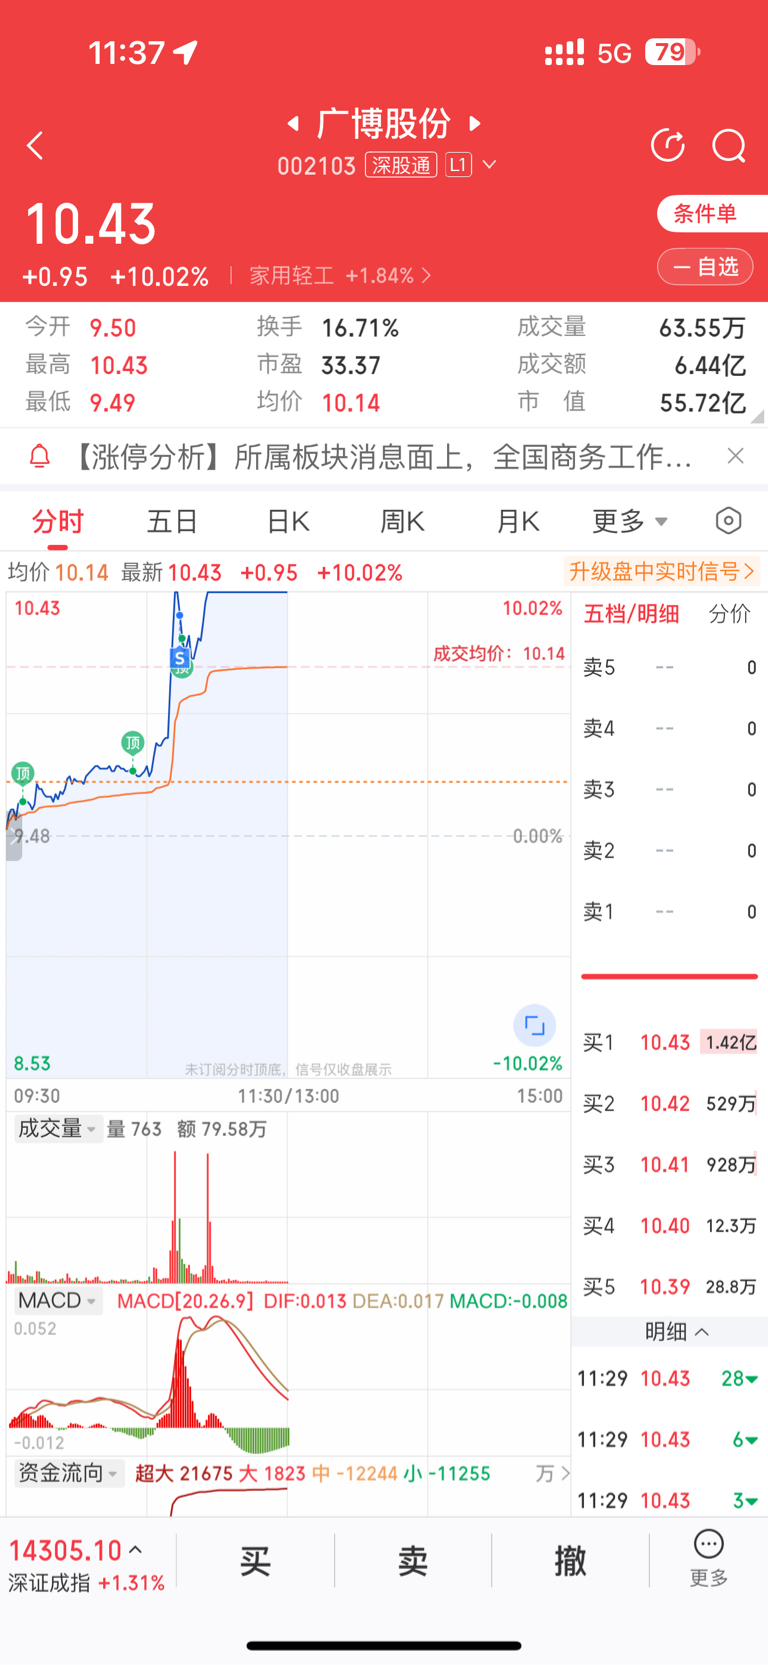Screen dimensions: 768x1665
Task: Tap the second 顶 marker on chart
Action: click(133, 743)
